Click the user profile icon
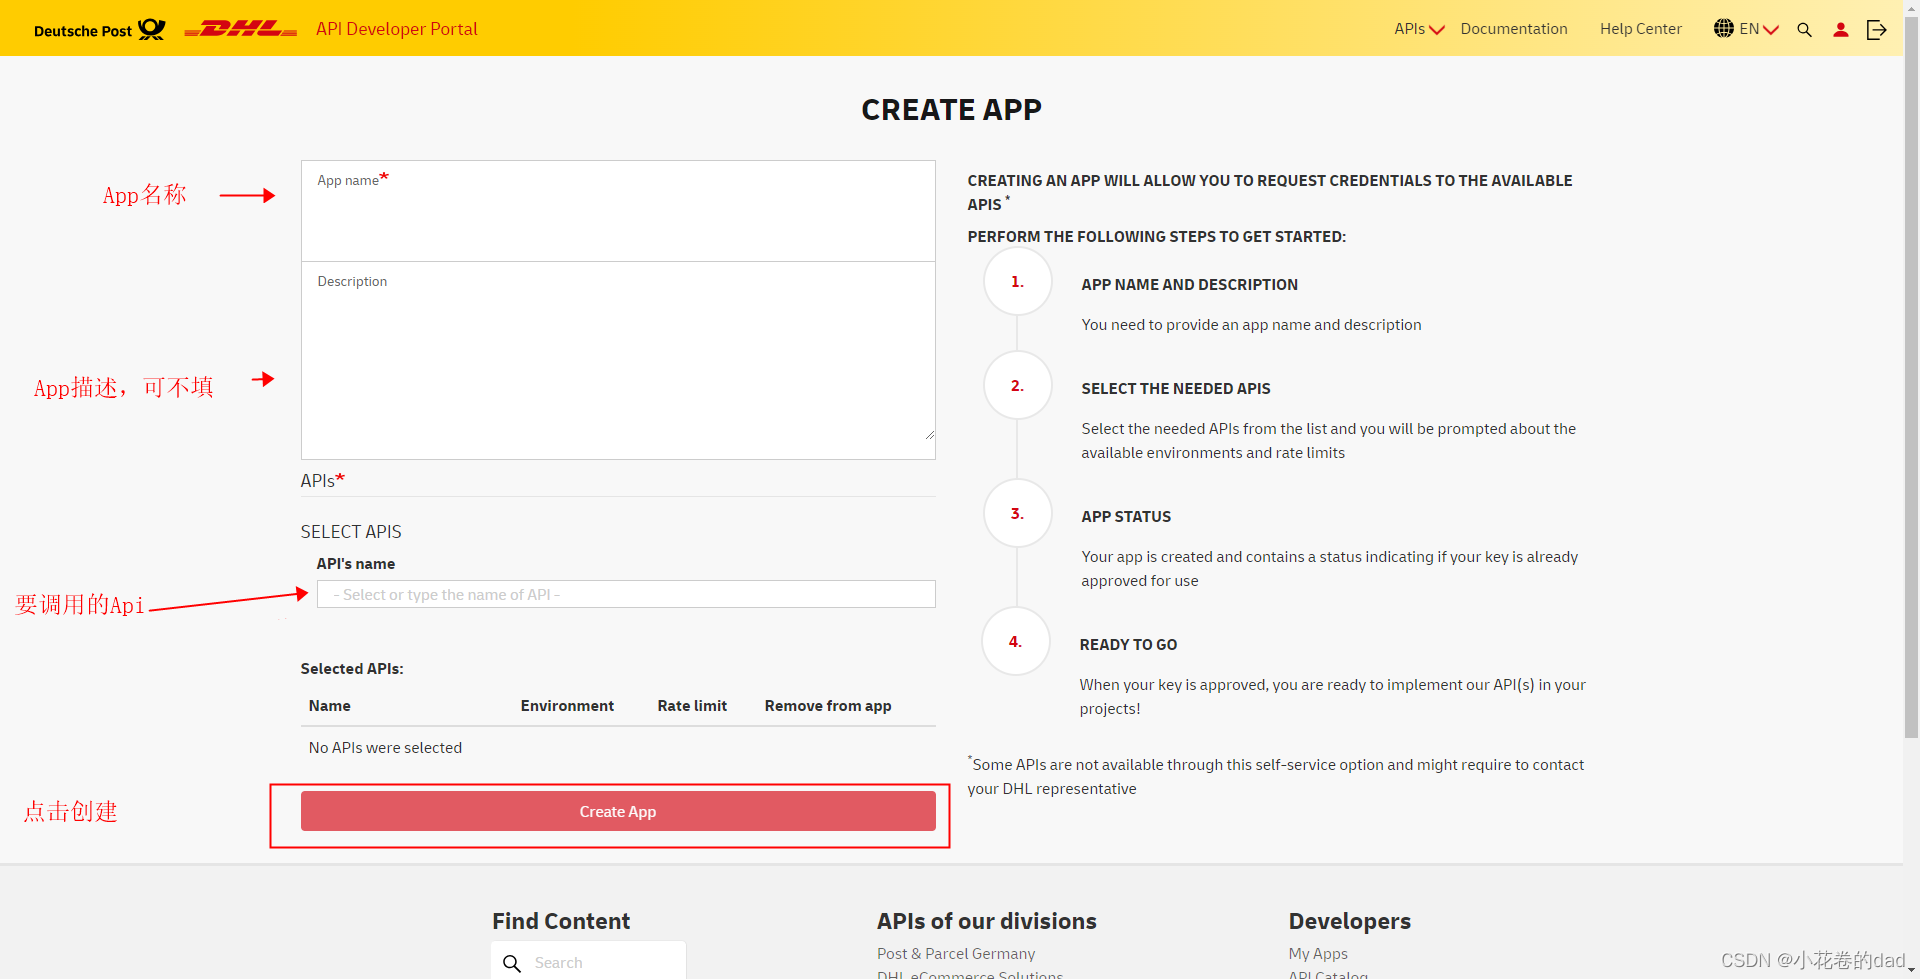The width and height of the screenshot is (1920, 979). (1841, 30)
